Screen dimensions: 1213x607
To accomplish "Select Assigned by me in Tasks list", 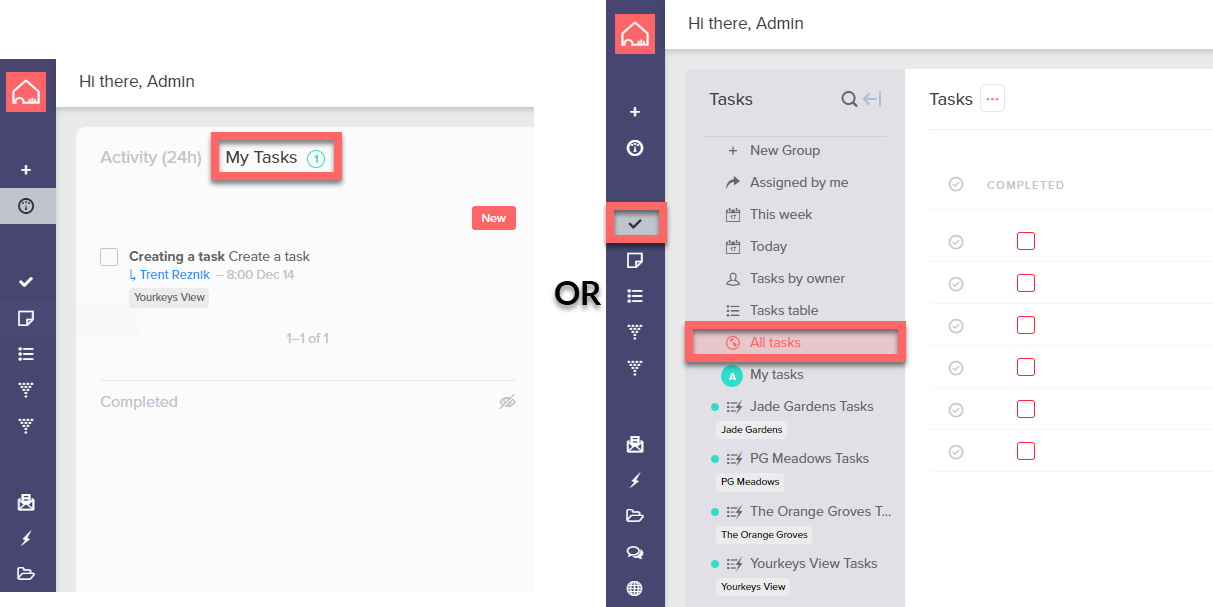I will tap(799, 182).
